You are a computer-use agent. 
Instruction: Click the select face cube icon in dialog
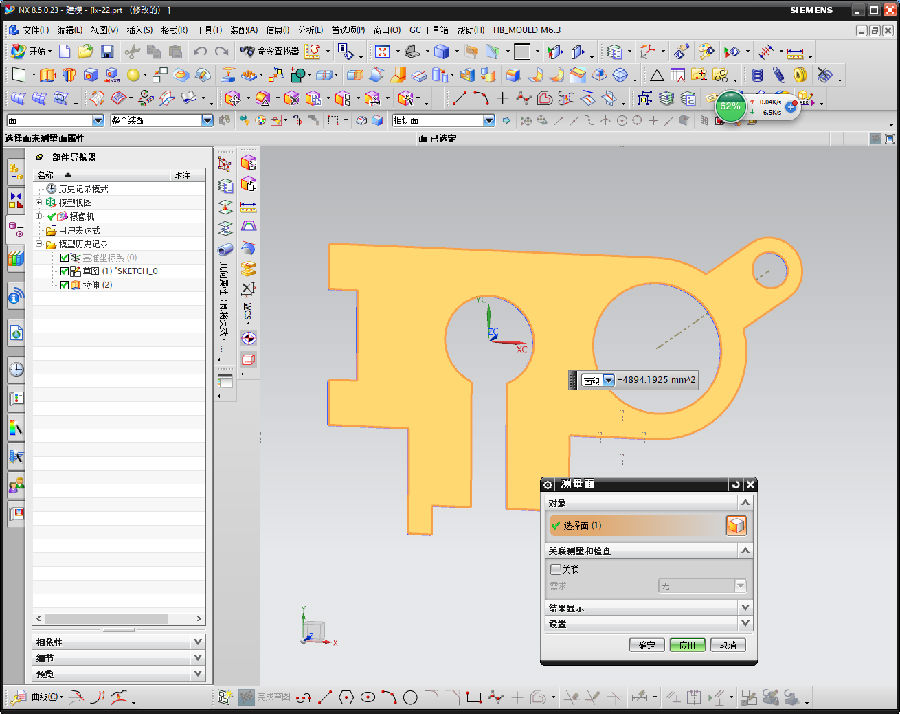[x=736, y=525]
